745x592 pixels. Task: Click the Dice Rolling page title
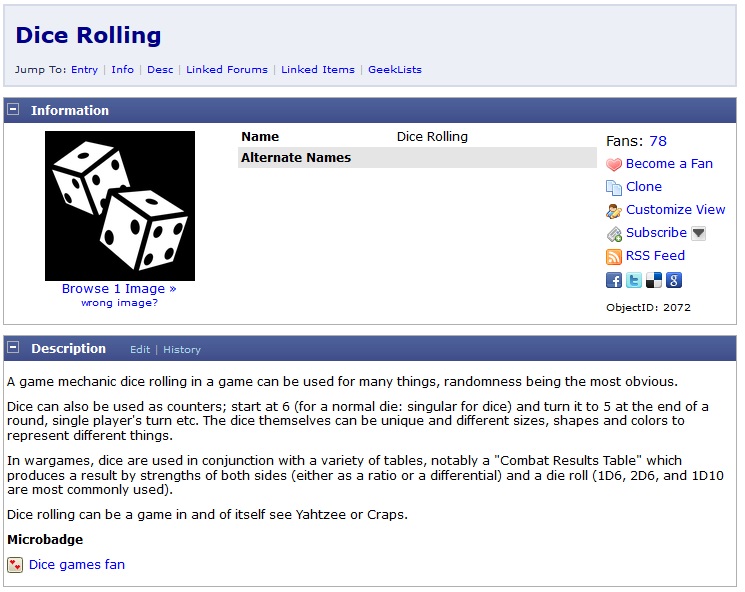click(88, 35)
